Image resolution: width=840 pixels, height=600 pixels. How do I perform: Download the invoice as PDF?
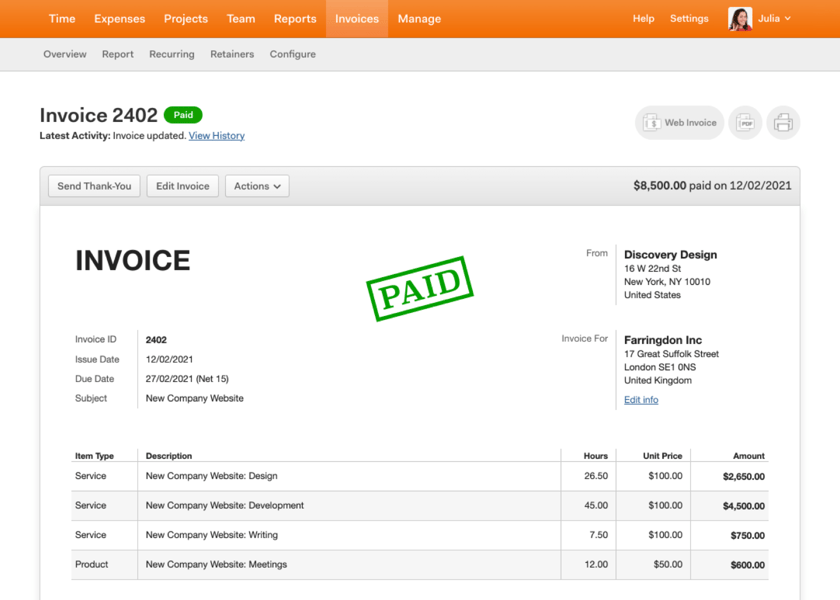pyautogui.click(x=745, y=123)
